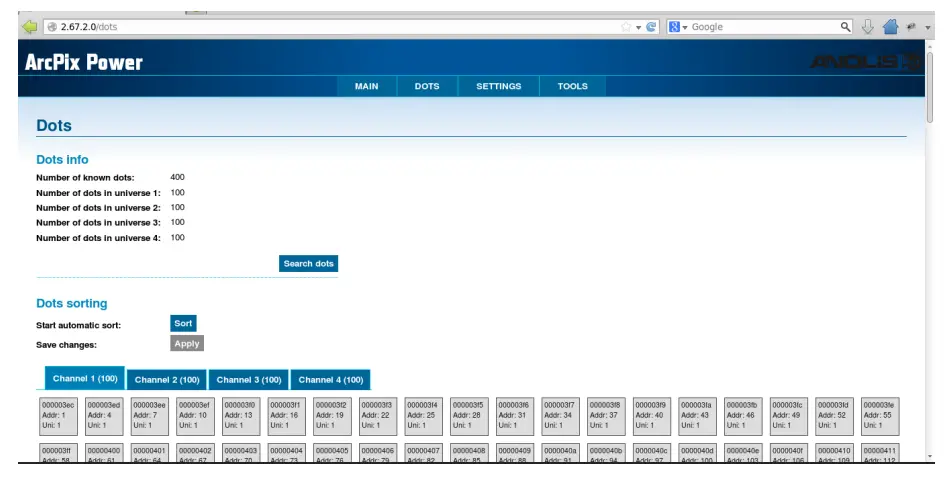Open the DOTS navigation menu item
Screen dimensions: 947x481
pyautogui.click(x=427, y=86)
